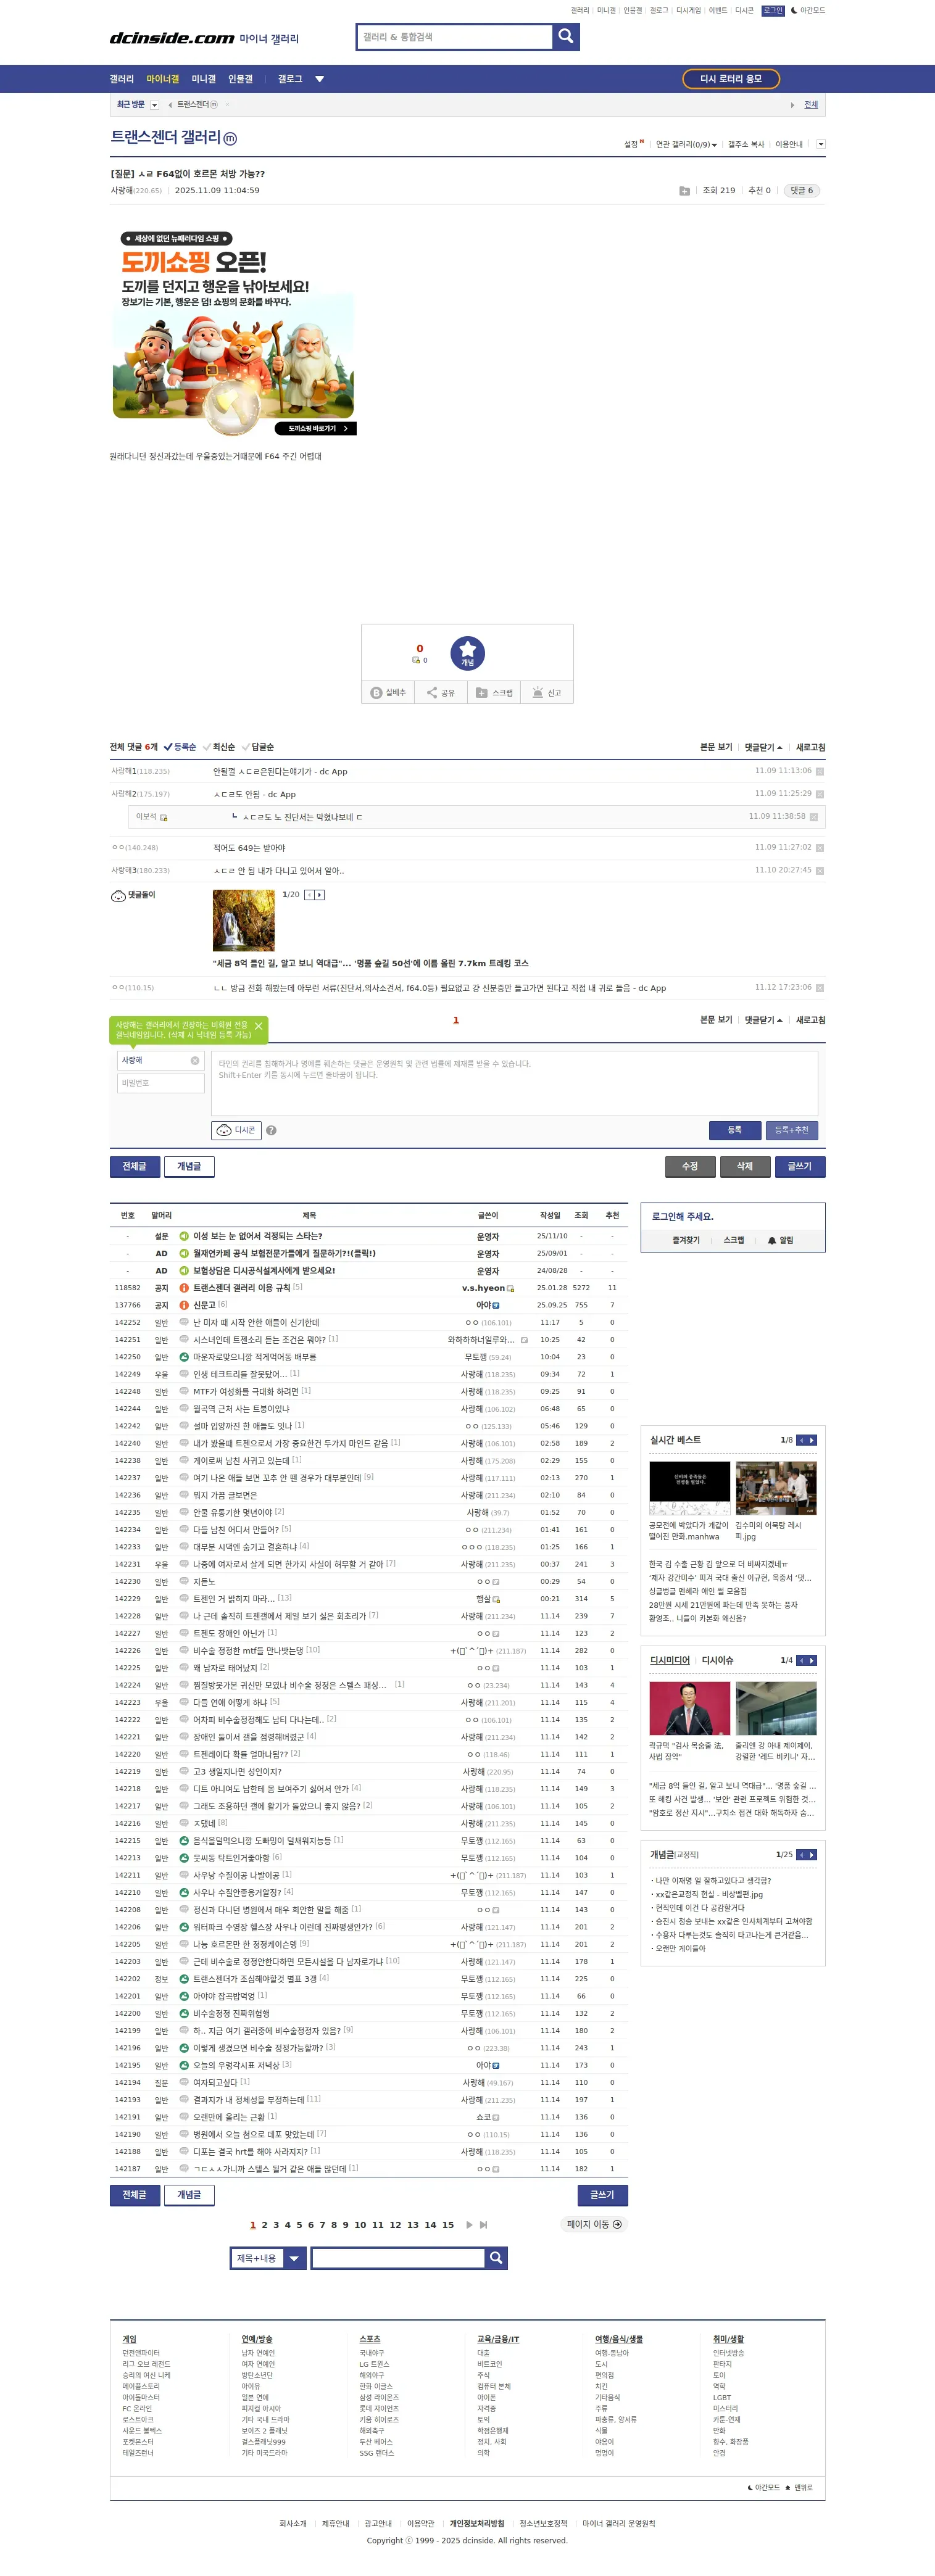Delete comment dated 11.12 17:23:06 (x icon)
The image size is (935, 2576).
(x=820, y=988)
